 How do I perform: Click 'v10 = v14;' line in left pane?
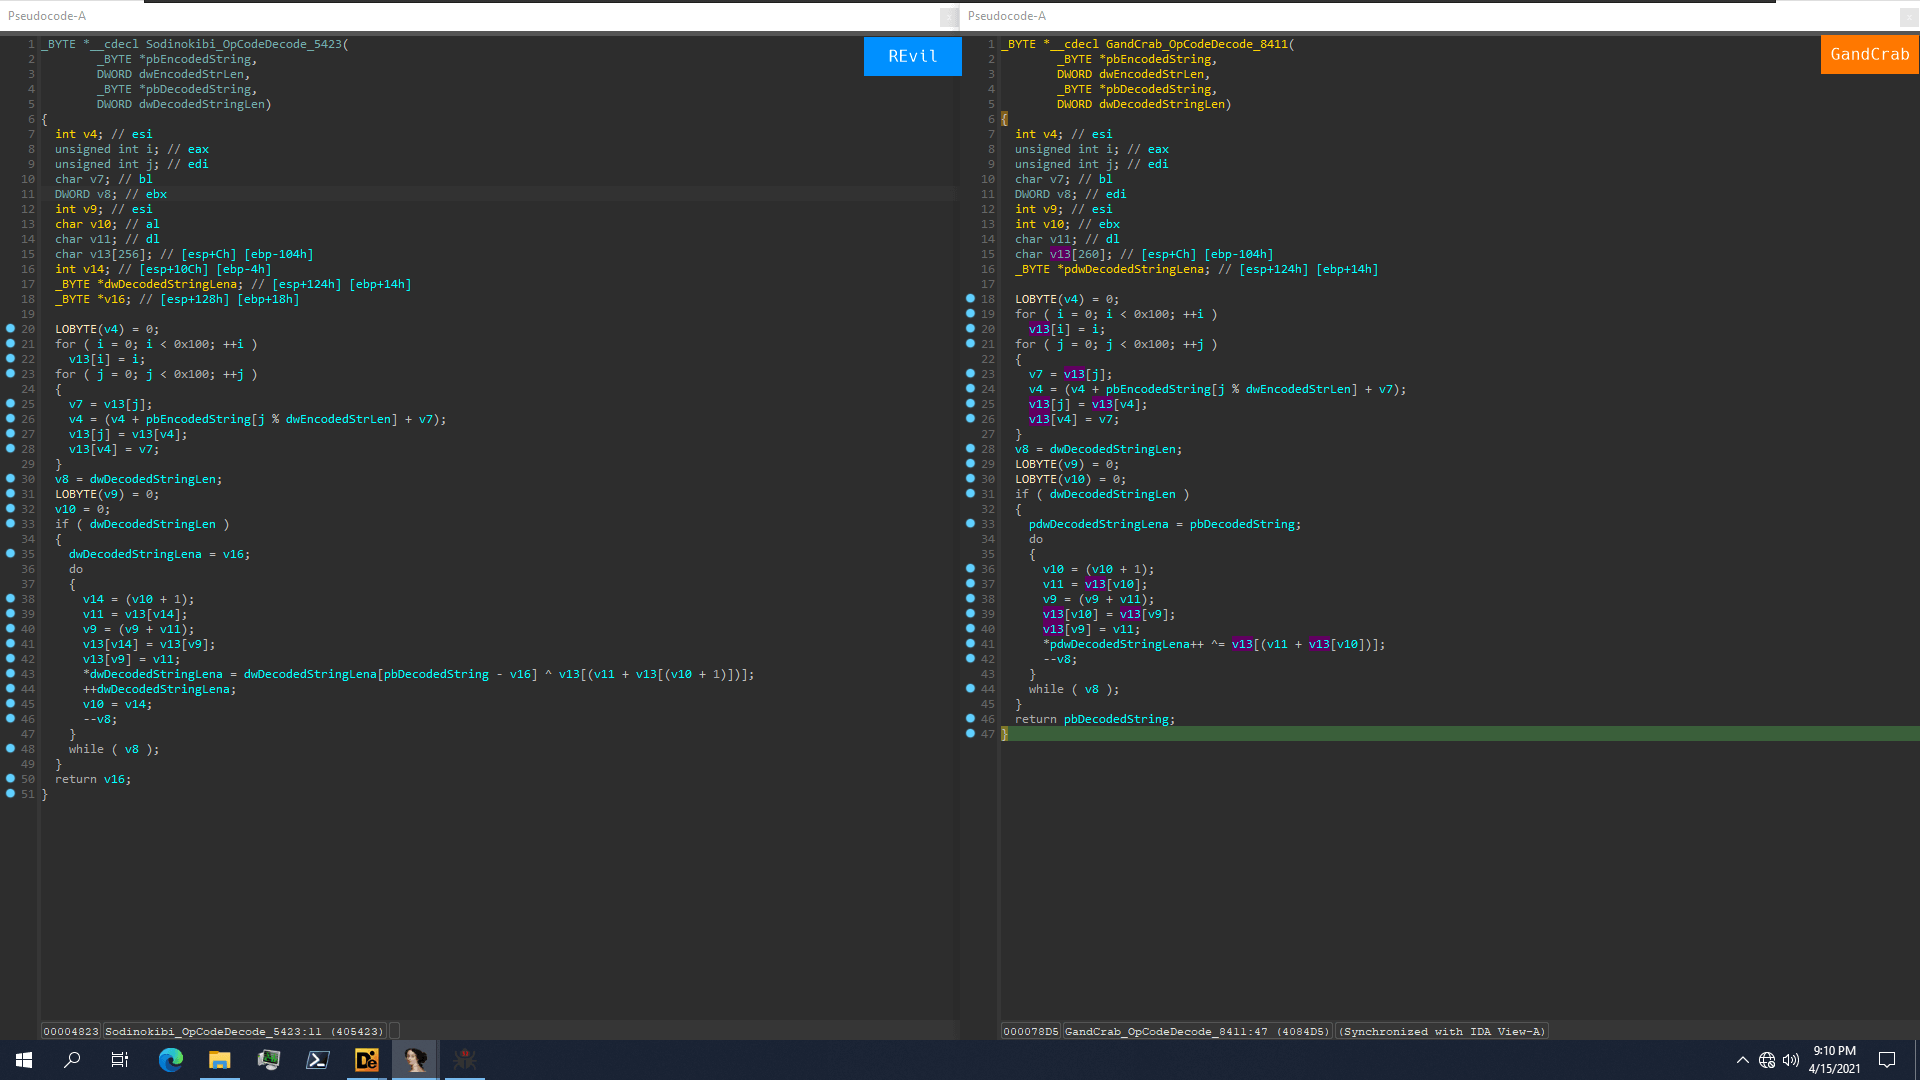118,704
